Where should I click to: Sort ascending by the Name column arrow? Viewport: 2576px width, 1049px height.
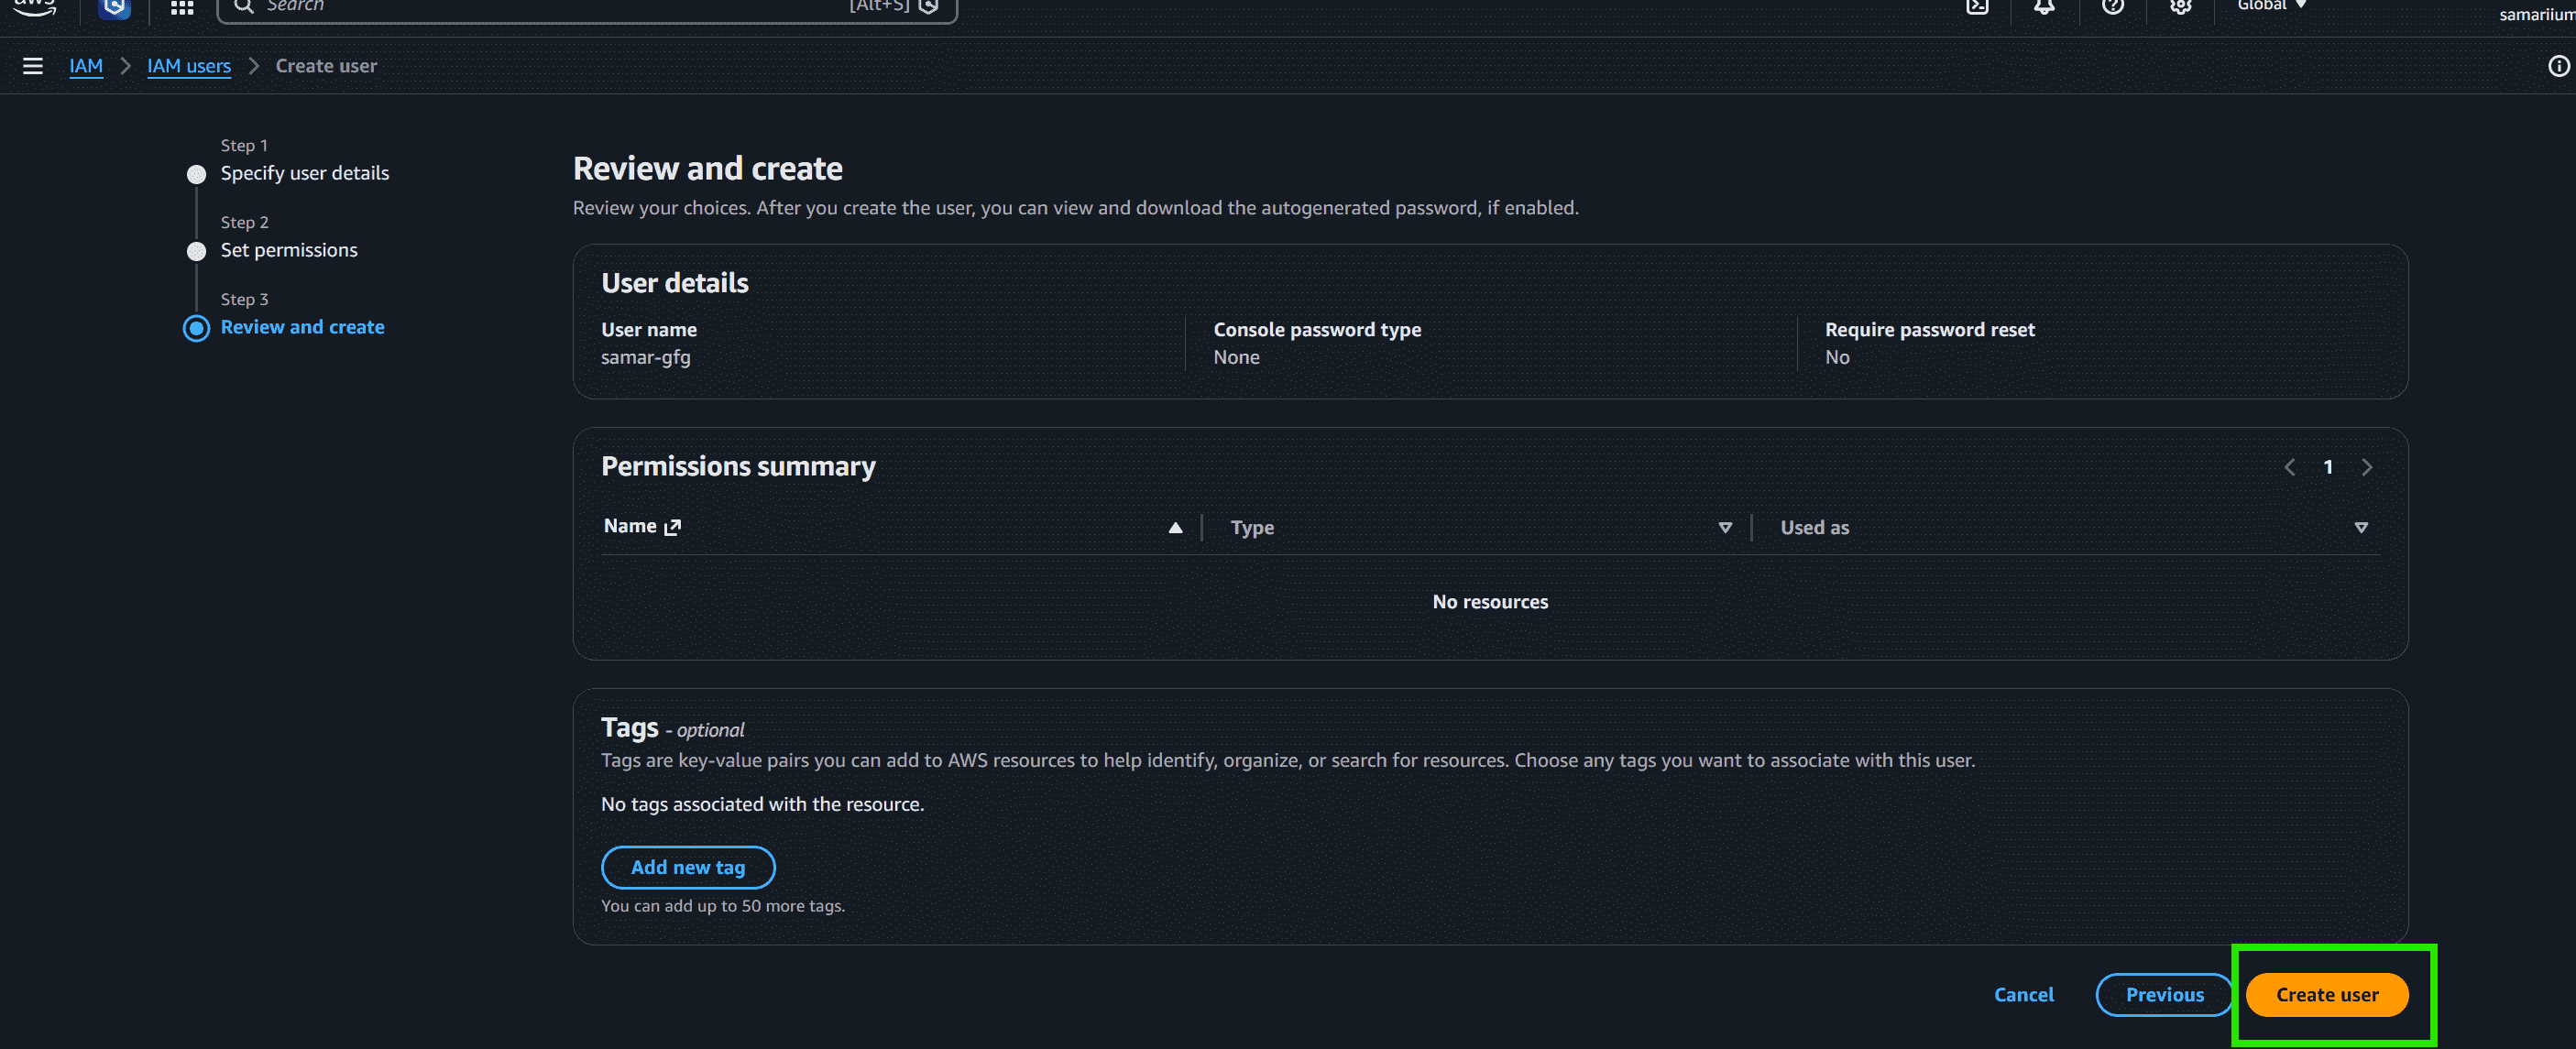click(x=1175, y=528)
